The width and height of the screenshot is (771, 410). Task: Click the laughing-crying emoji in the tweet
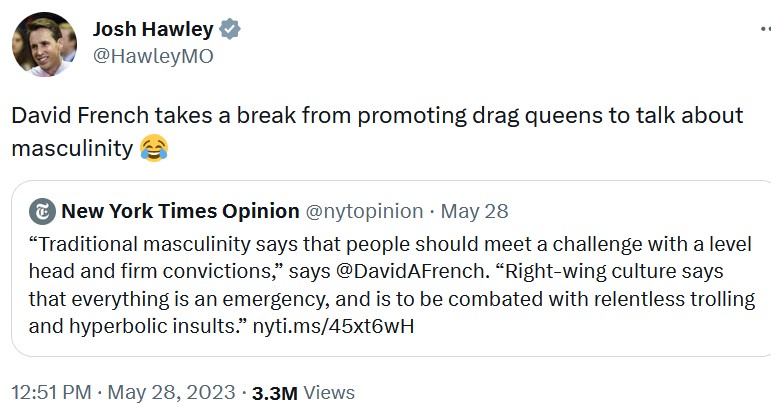154,148
